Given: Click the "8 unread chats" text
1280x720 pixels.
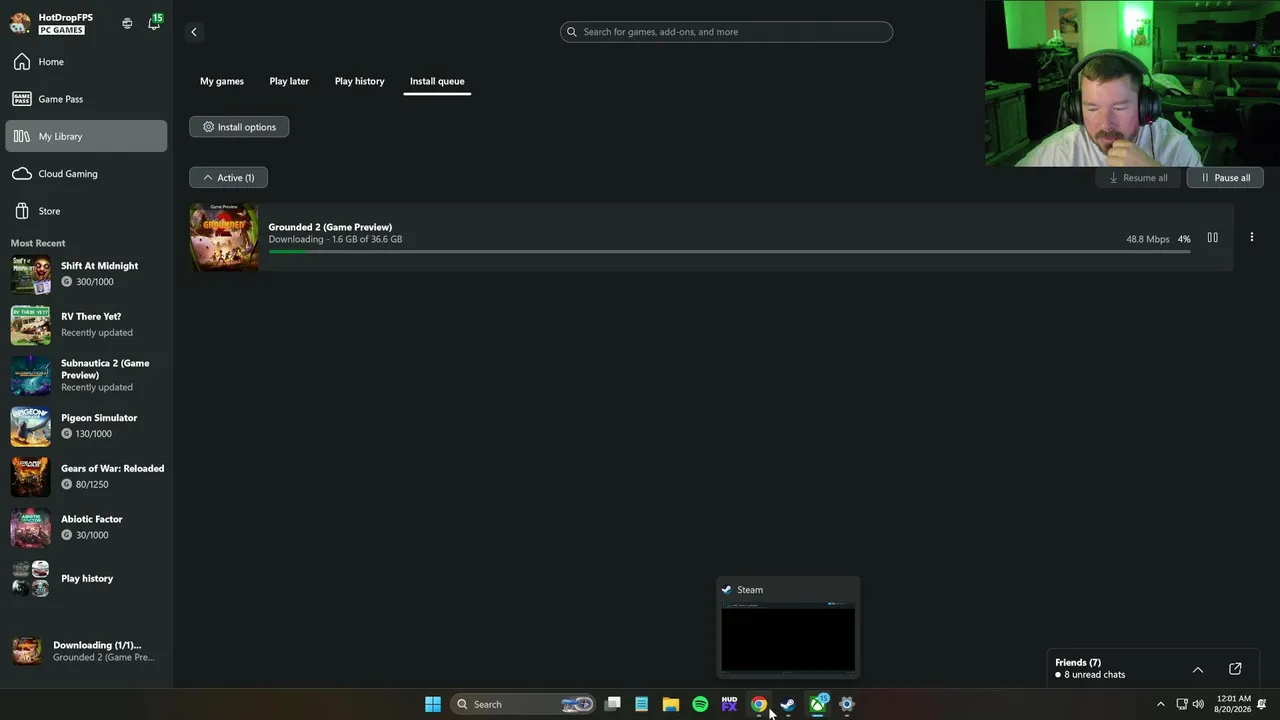Looking at the screenshot, I should [x=1094, y=675].
